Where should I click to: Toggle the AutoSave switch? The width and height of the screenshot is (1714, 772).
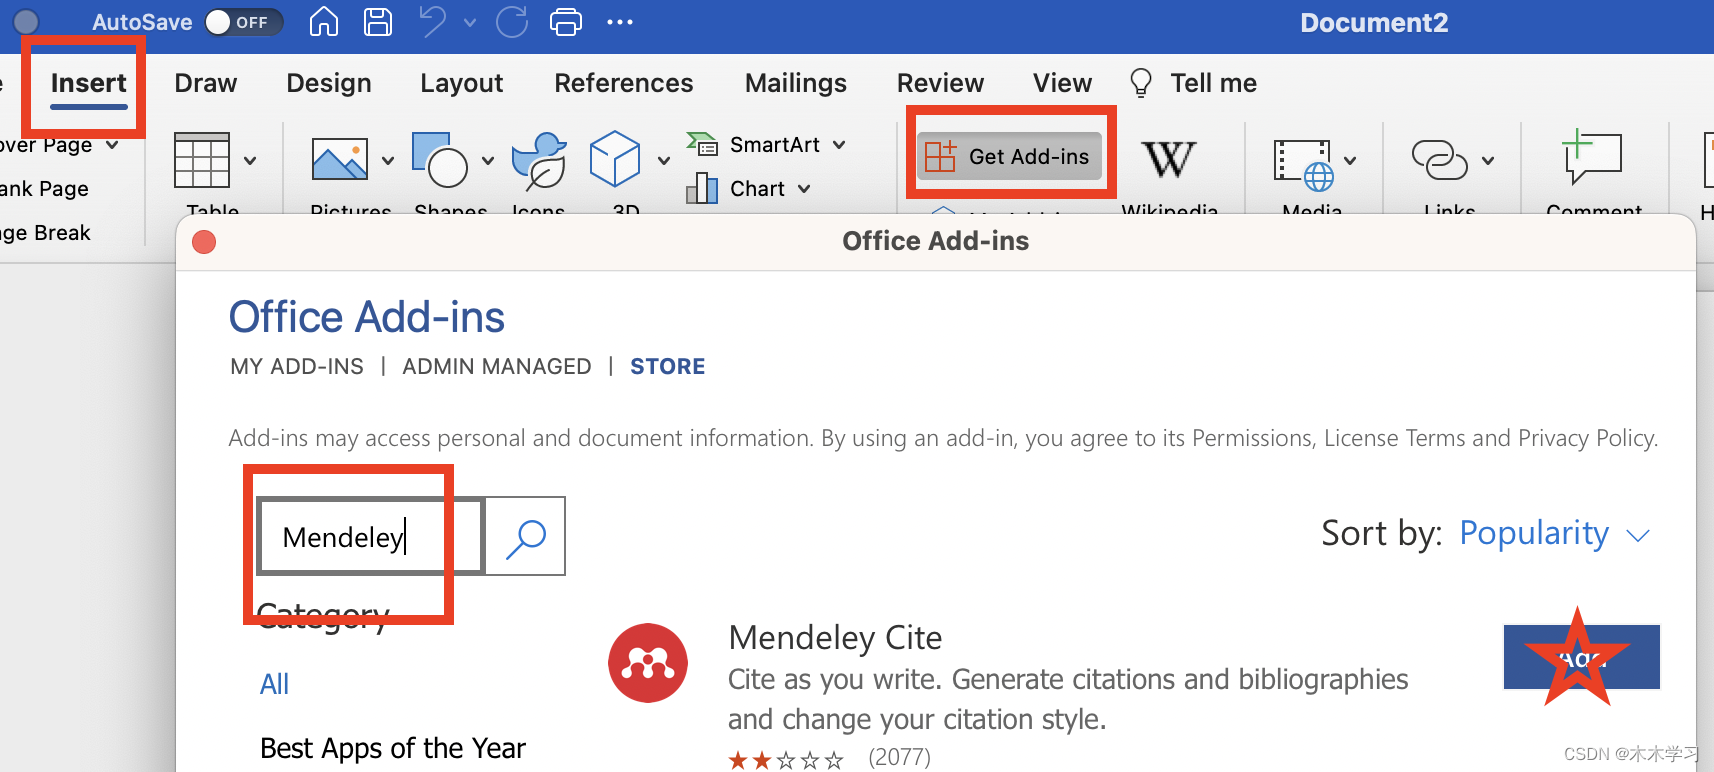pos(244,22)
